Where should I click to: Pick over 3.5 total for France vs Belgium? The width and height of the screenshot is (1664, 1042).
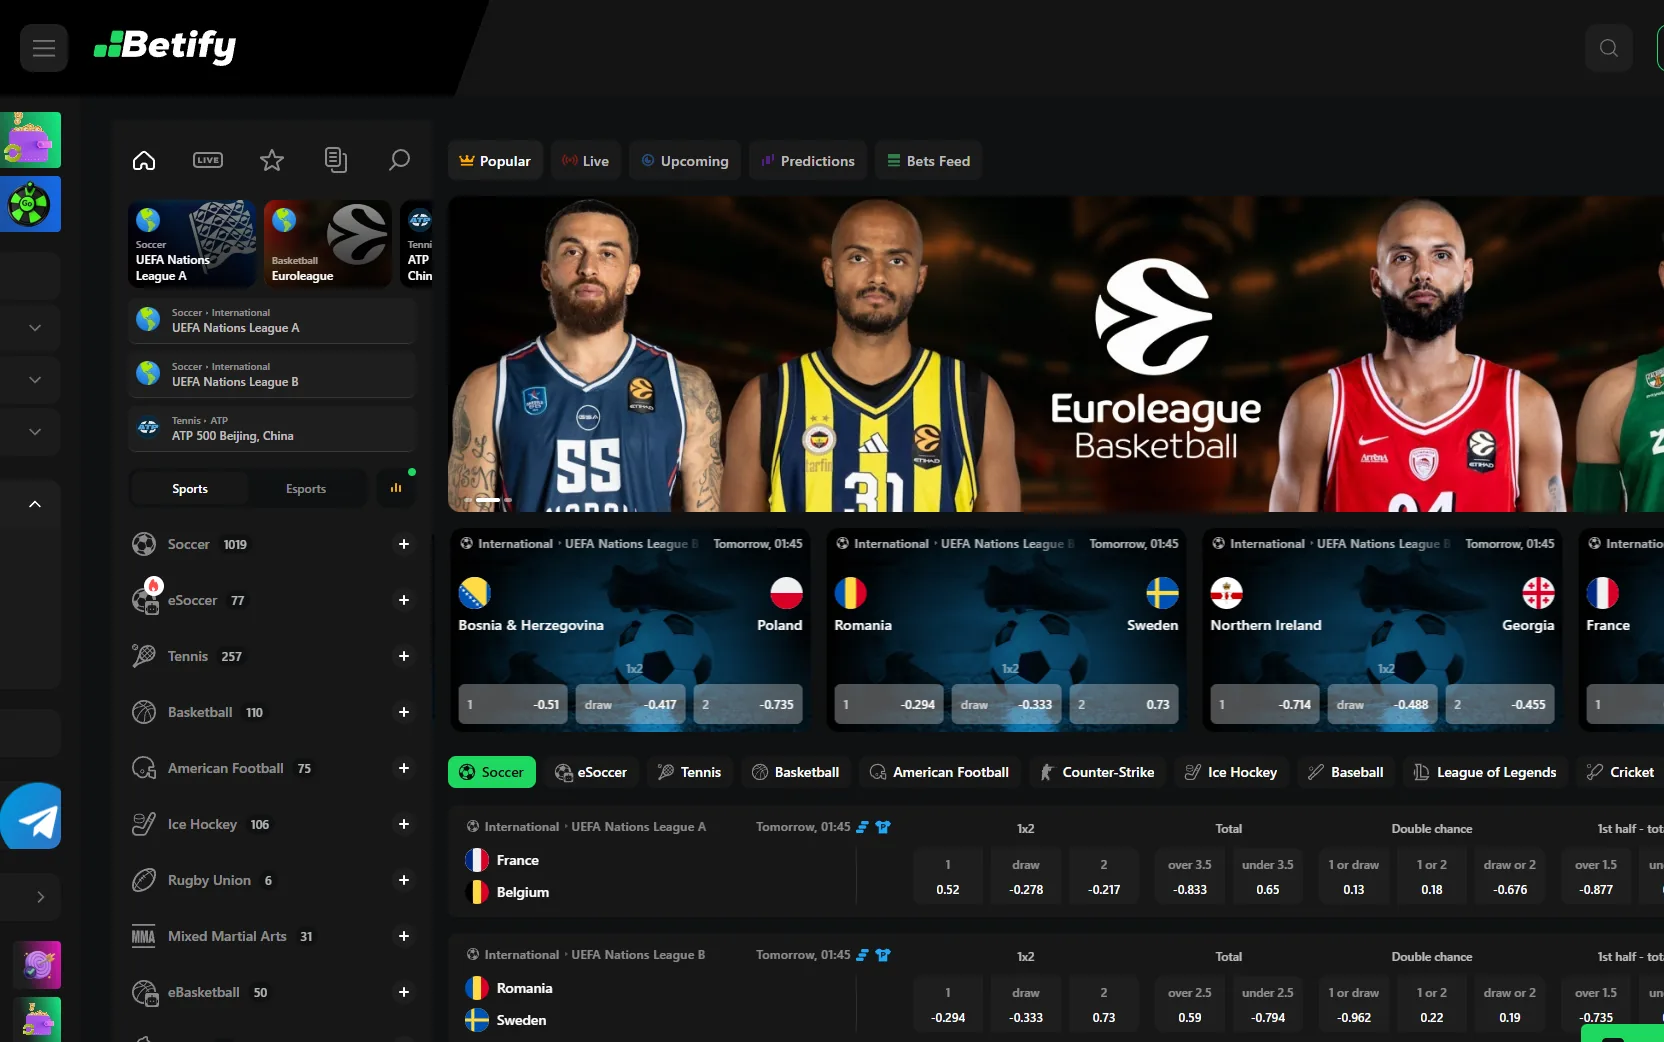(1190, 876)
